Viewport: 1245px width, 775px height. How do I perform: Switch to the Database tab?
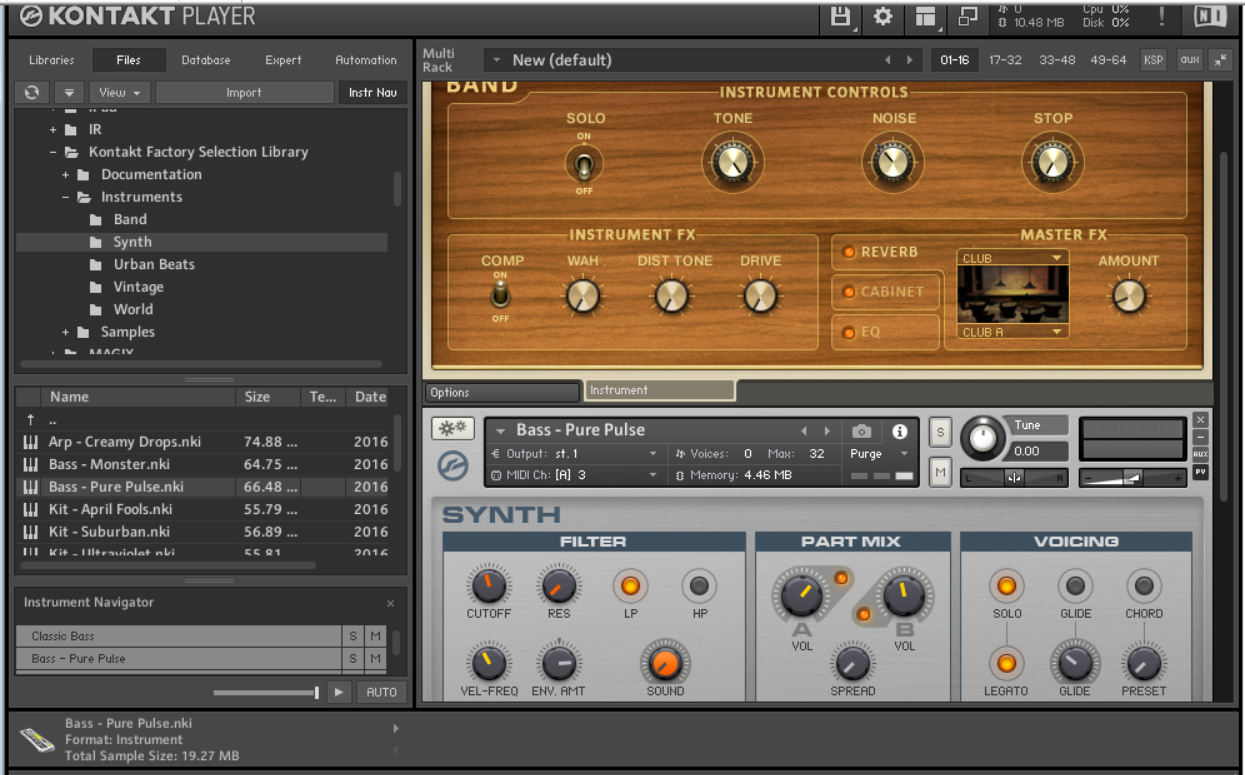[206, 60]
